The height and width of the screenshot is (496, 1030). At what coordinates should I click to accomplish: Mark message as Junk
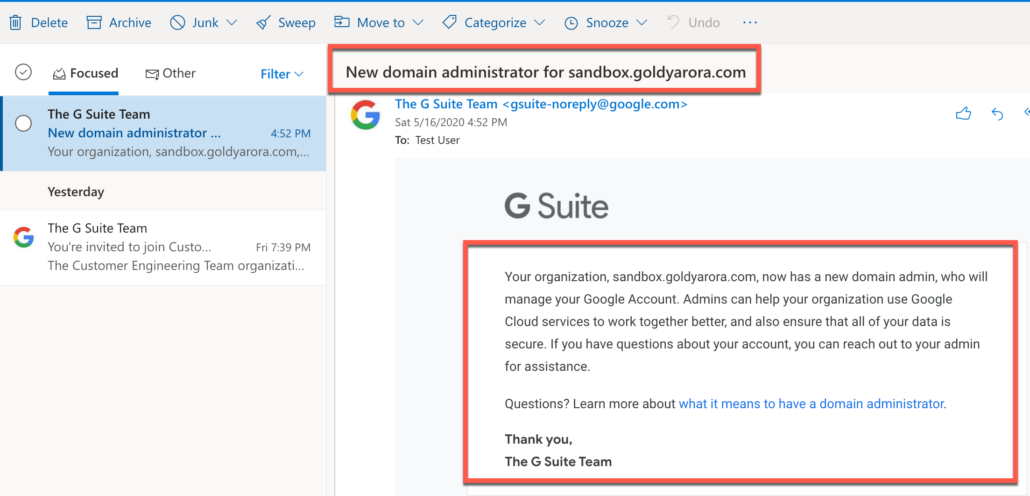coord(194,22)
